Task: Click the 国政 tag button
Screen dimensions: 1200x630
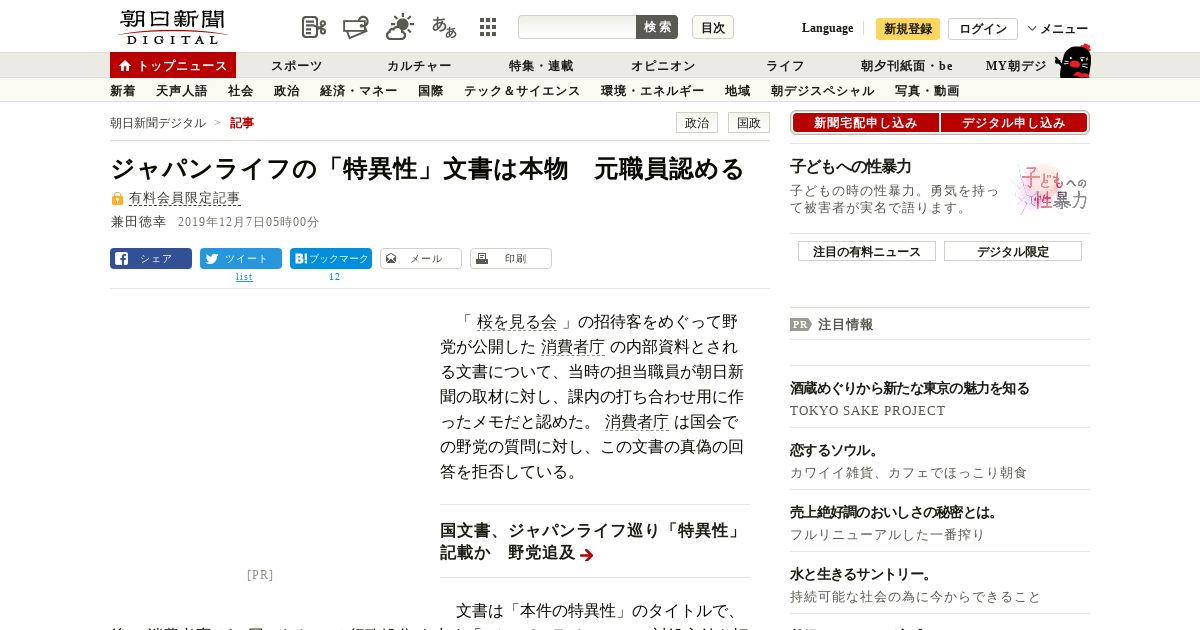Action: click(749, 123)
